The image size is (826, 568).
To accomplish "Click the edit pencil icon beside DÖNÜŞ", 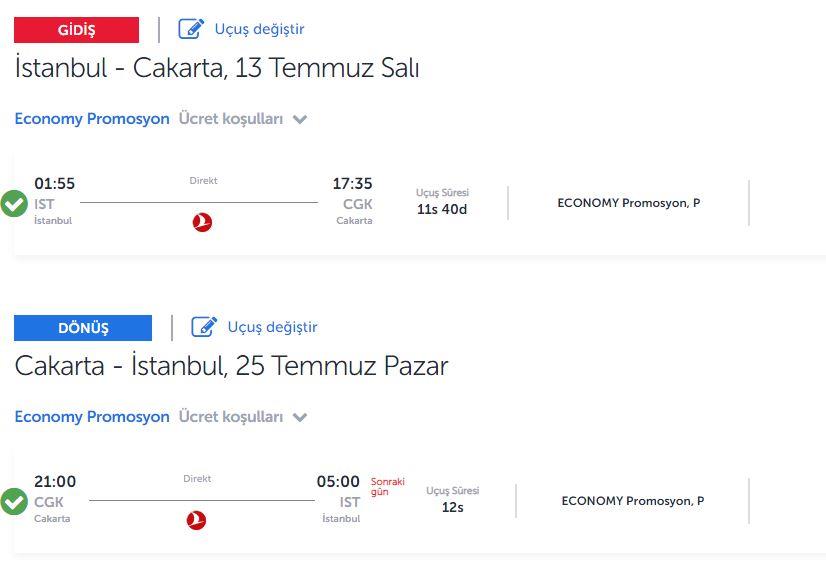I will (204, 327).
